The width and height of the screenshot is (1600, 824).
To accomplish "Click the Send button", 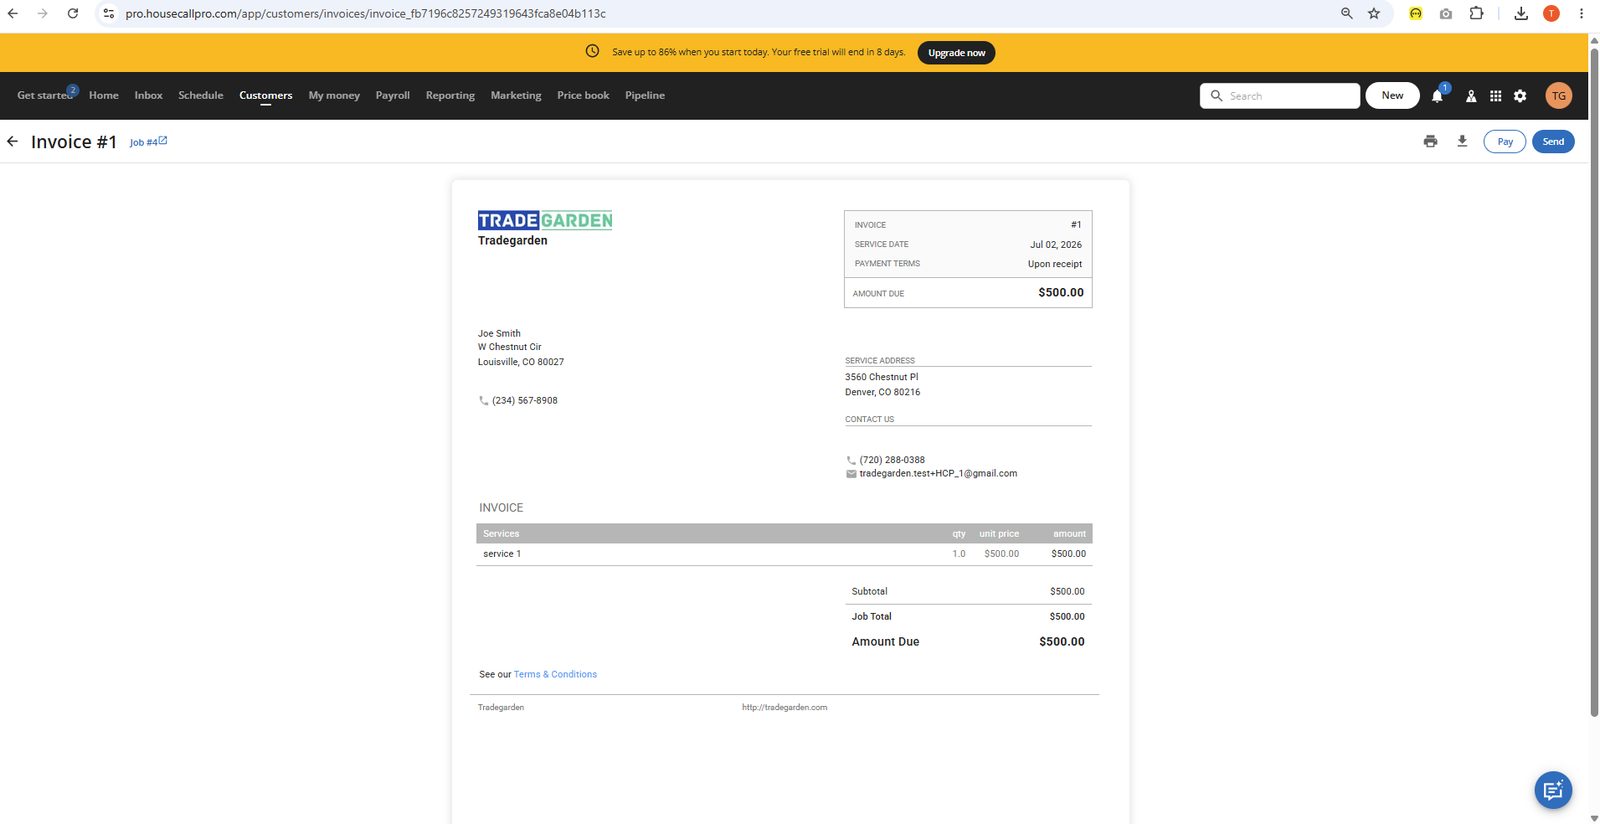I will 1553,142.
